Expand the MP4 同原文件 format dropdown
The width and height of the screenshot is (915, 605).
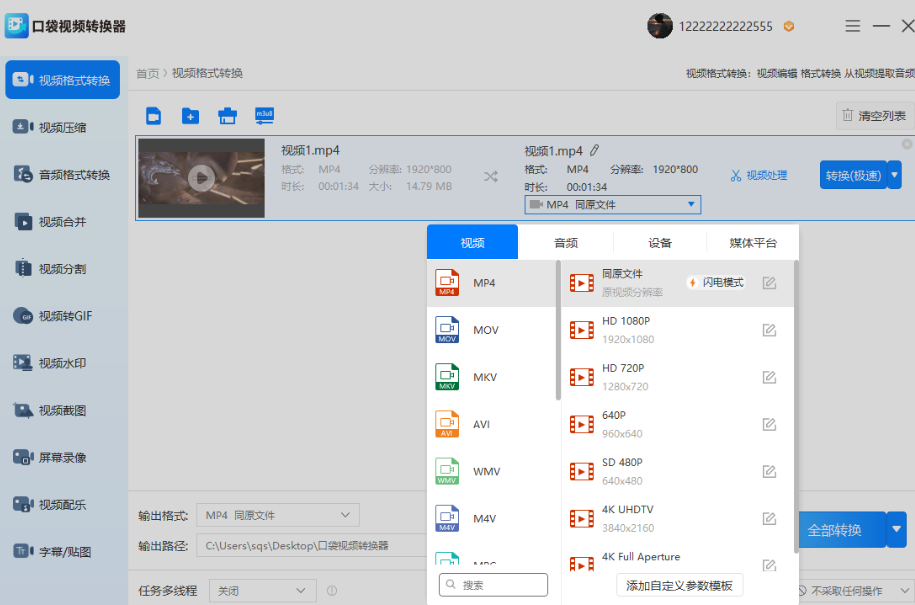tap(613, 205)
